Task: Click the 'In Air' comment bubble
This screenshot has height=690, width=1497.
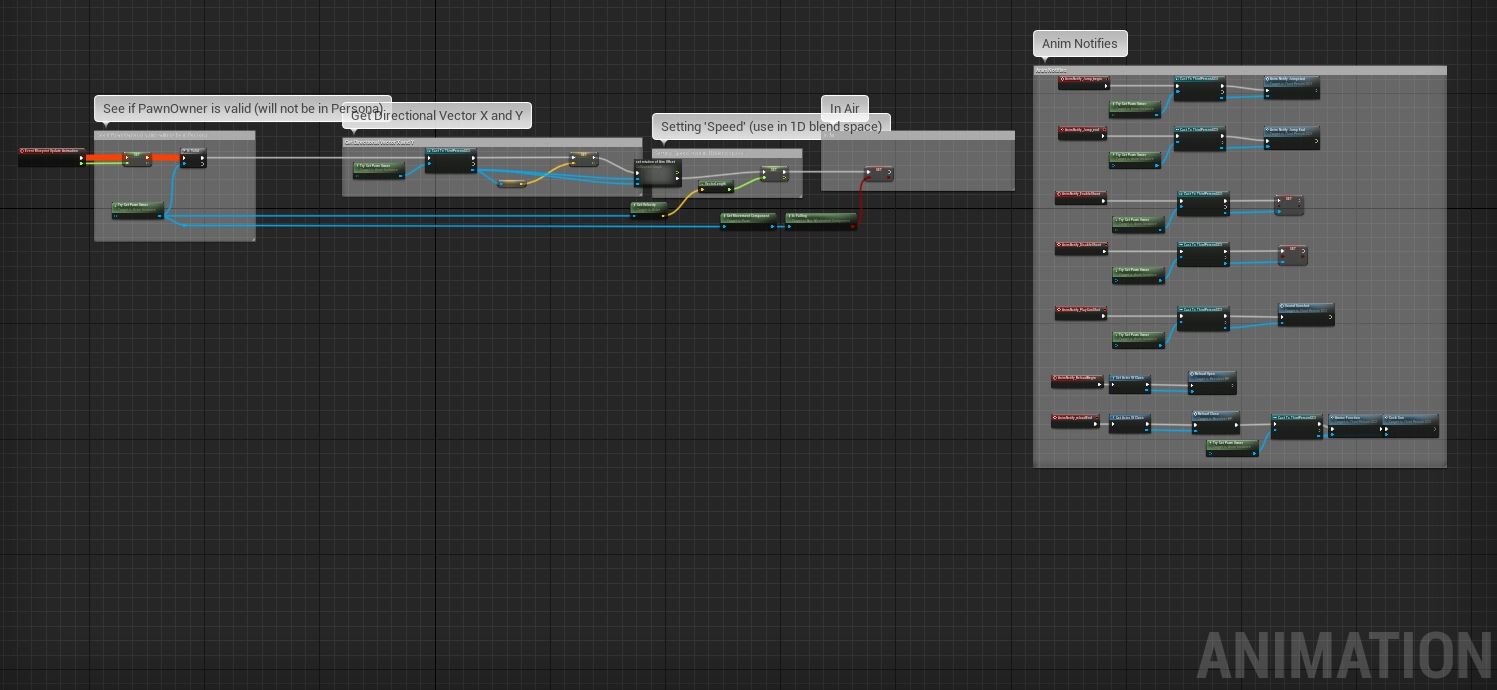Action: [845, 108]
